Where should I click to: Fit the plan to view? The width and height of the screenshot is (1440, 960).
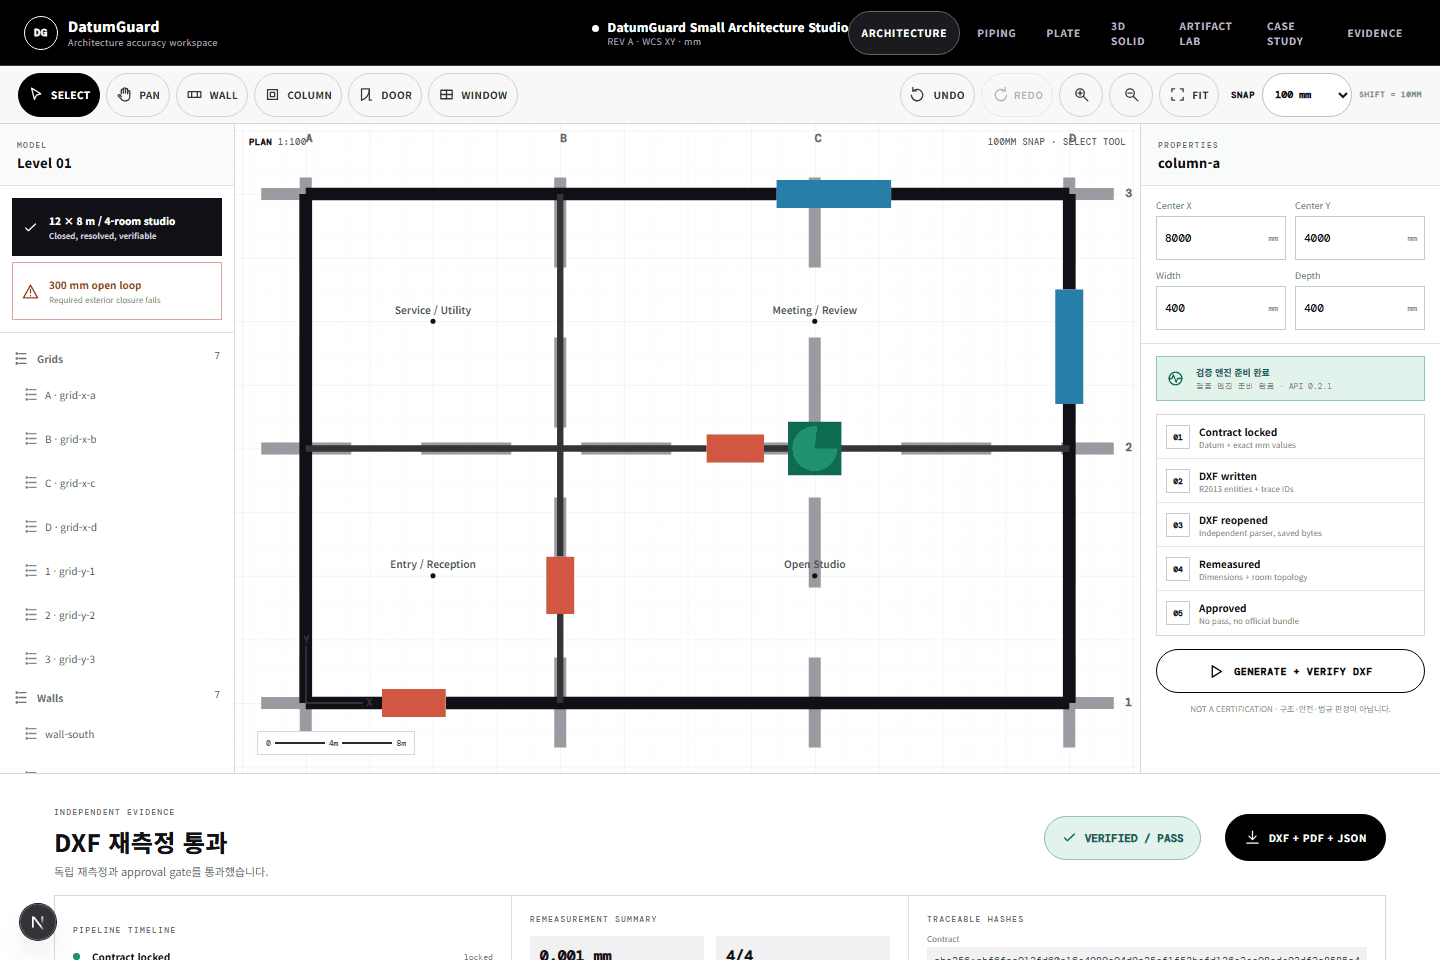pyautogui.click(x=1189, y=95)
